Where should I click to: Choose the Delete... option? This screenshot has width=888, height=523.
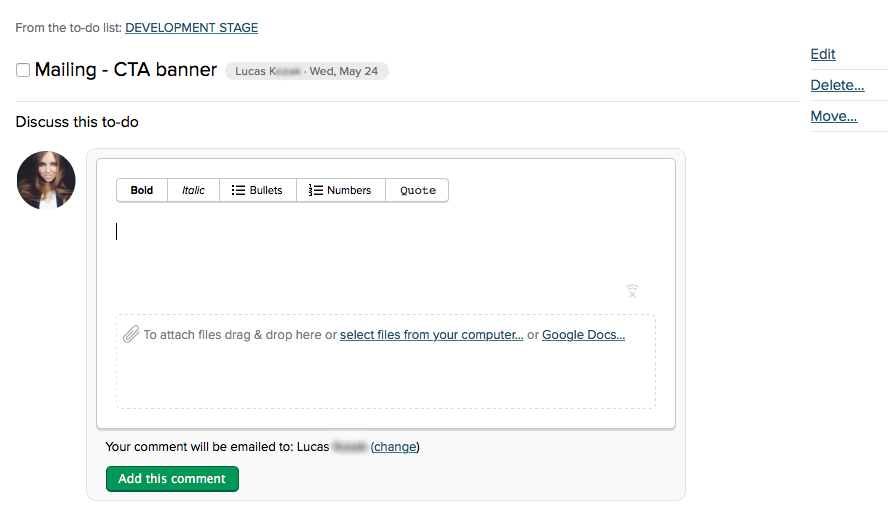tap(837, 85)
